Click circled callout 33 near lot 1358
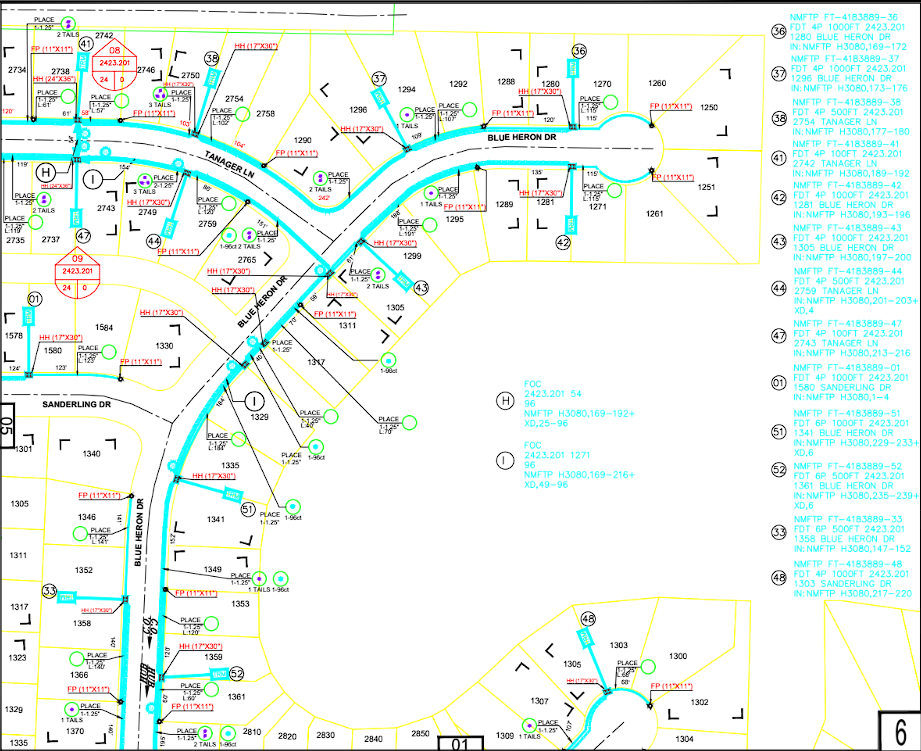Screen dimensions: 921x751 [x=49, y=591]
